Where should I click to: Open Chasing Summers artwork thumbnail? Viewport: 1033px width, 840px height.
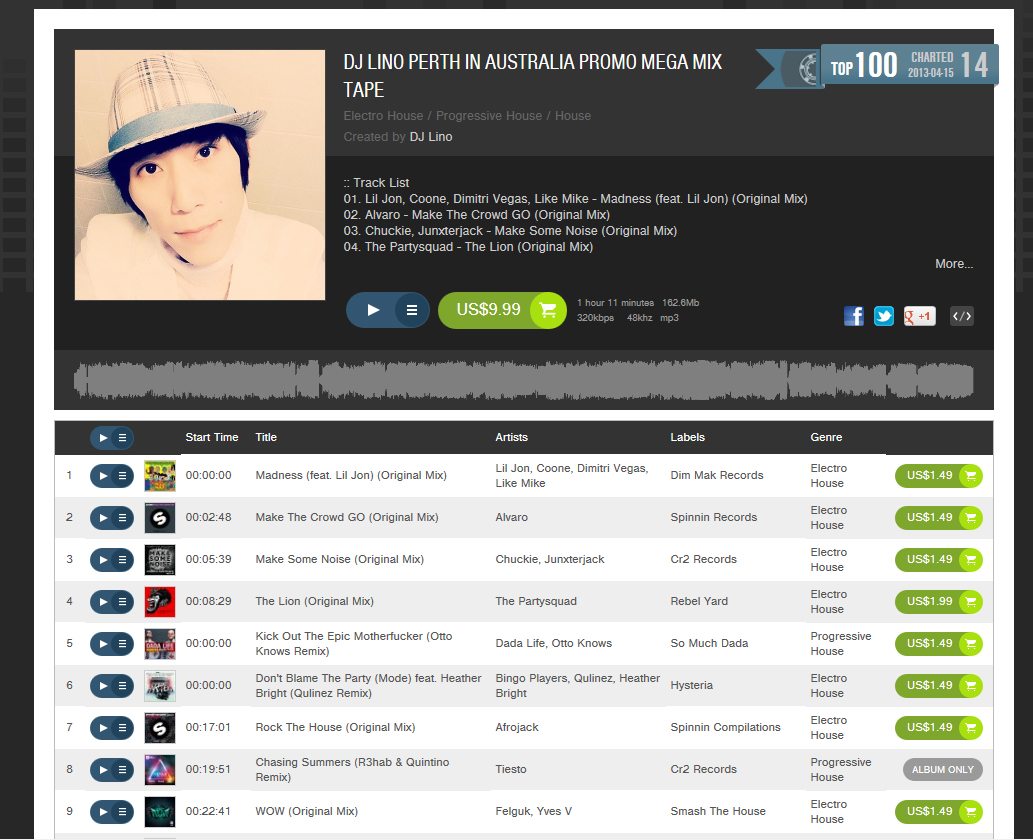(x=159, y=770)
